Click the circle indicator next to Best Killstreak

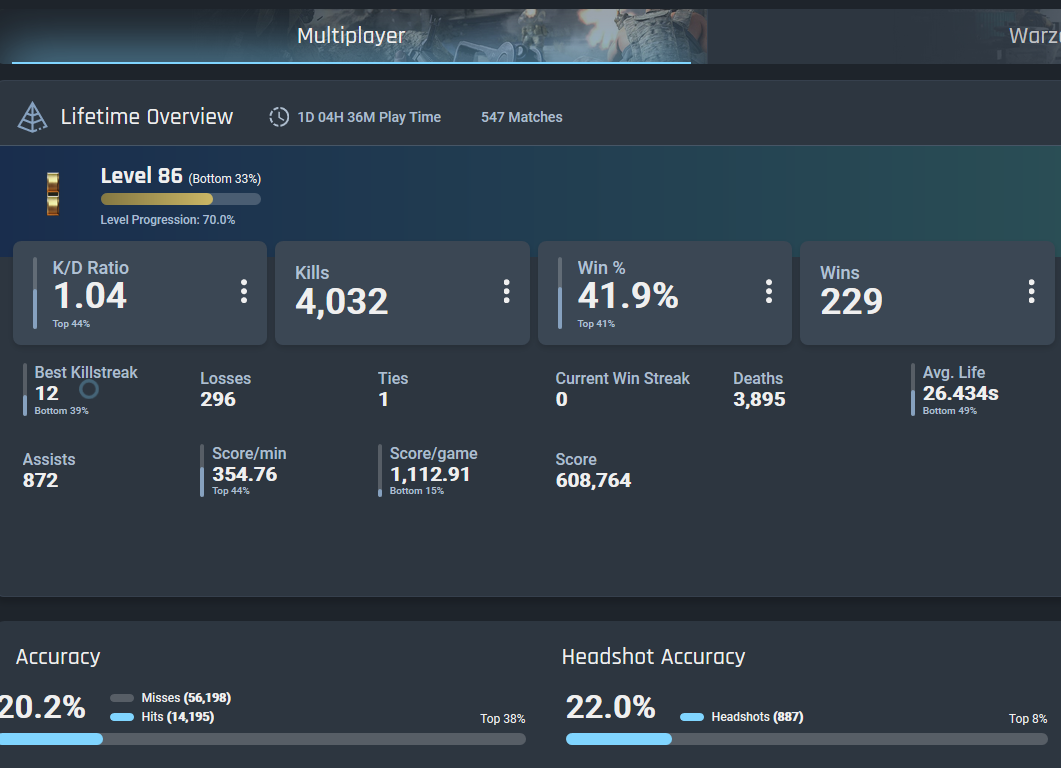point(89,389)
